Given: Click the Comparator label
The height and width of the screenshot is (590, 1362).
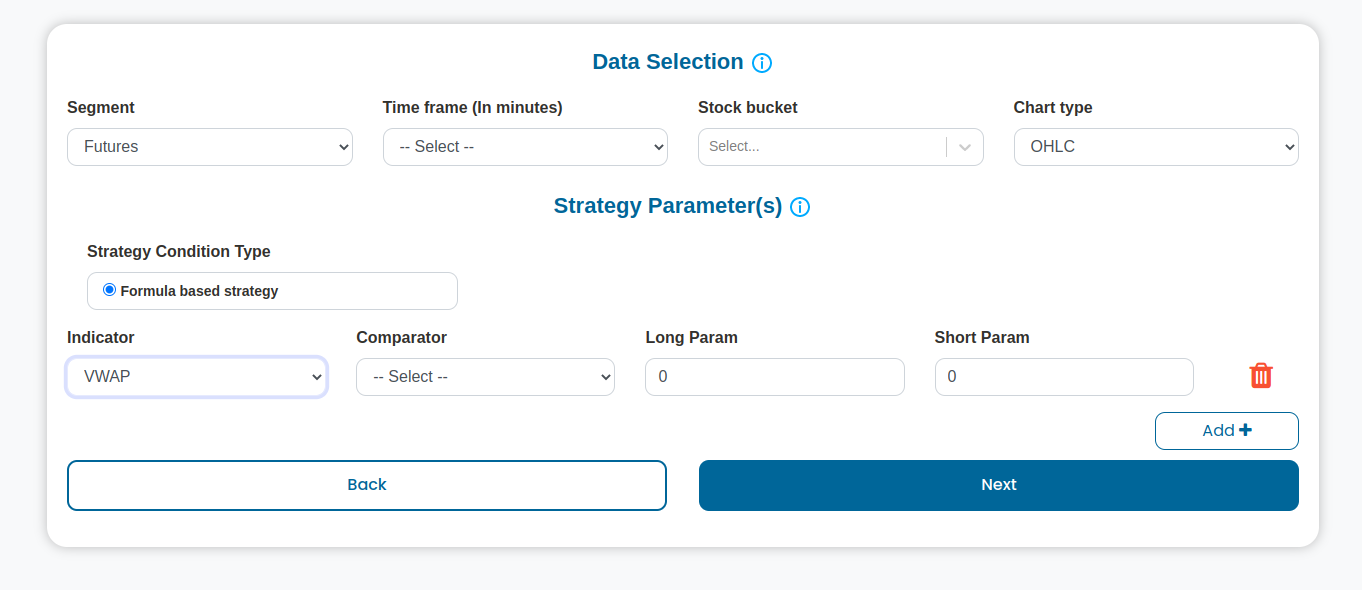Looking at the screenshot, I should (x=402, y=338).
